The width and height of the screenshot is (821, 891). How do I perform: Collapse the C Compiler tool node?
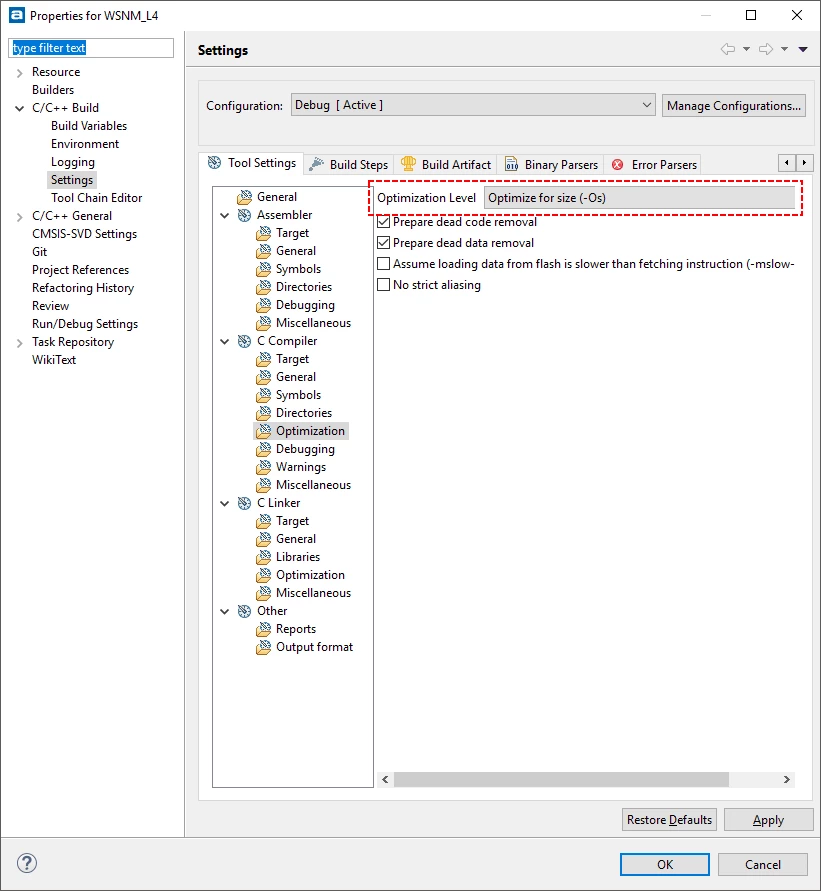(225, 342)
